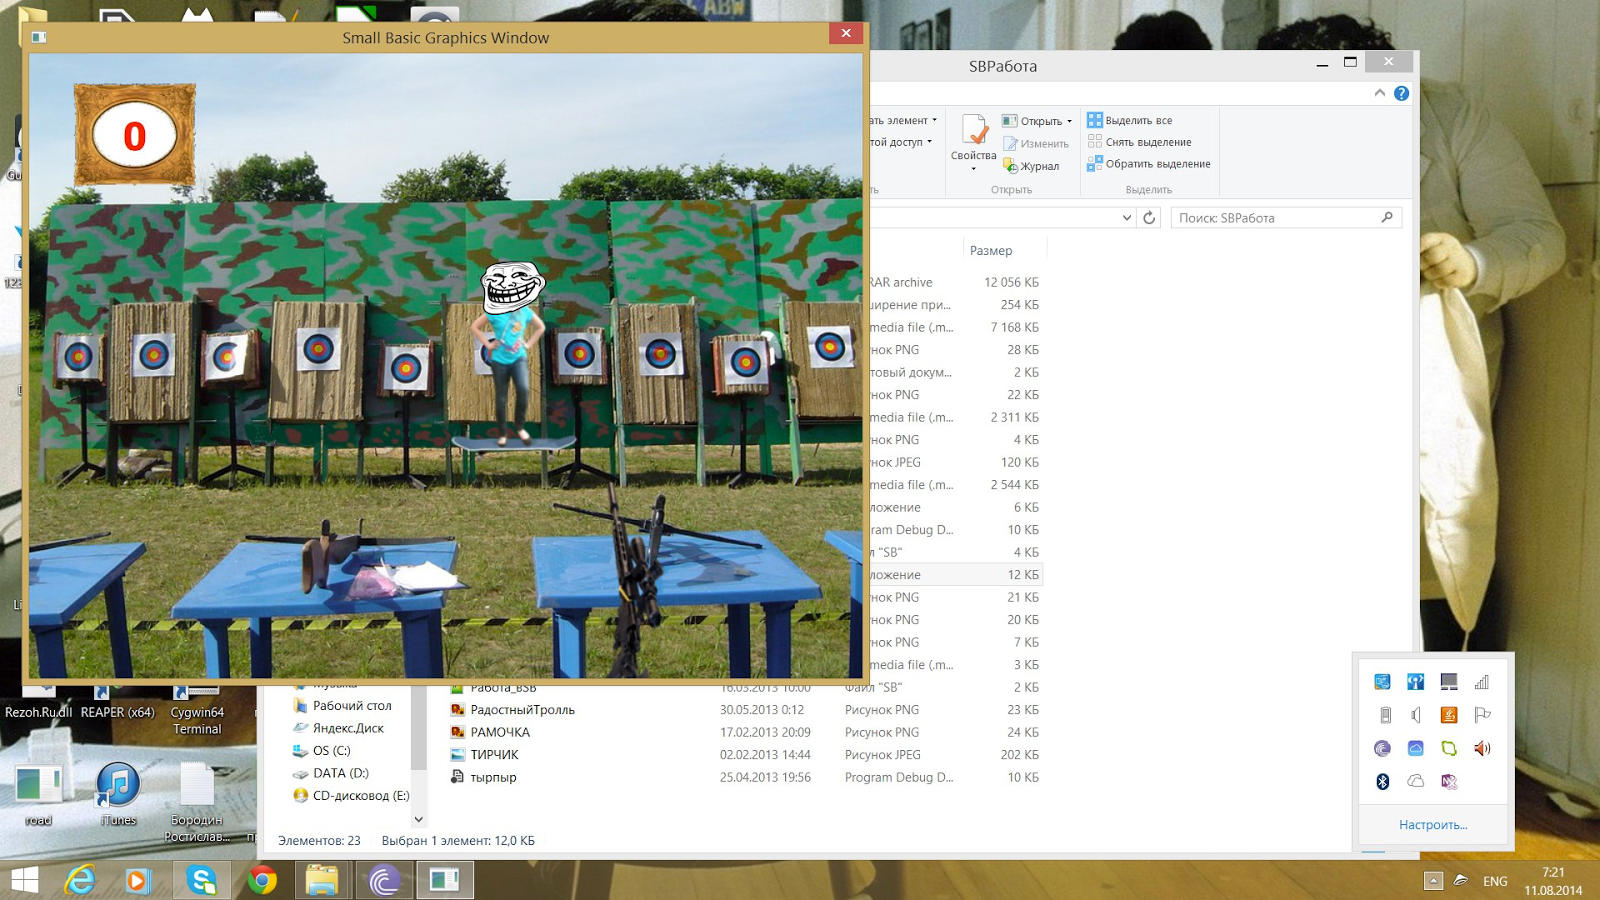Switch to the Small Basic taskbar button
The height and width of the screenshot is (900, 1600).
444,880
